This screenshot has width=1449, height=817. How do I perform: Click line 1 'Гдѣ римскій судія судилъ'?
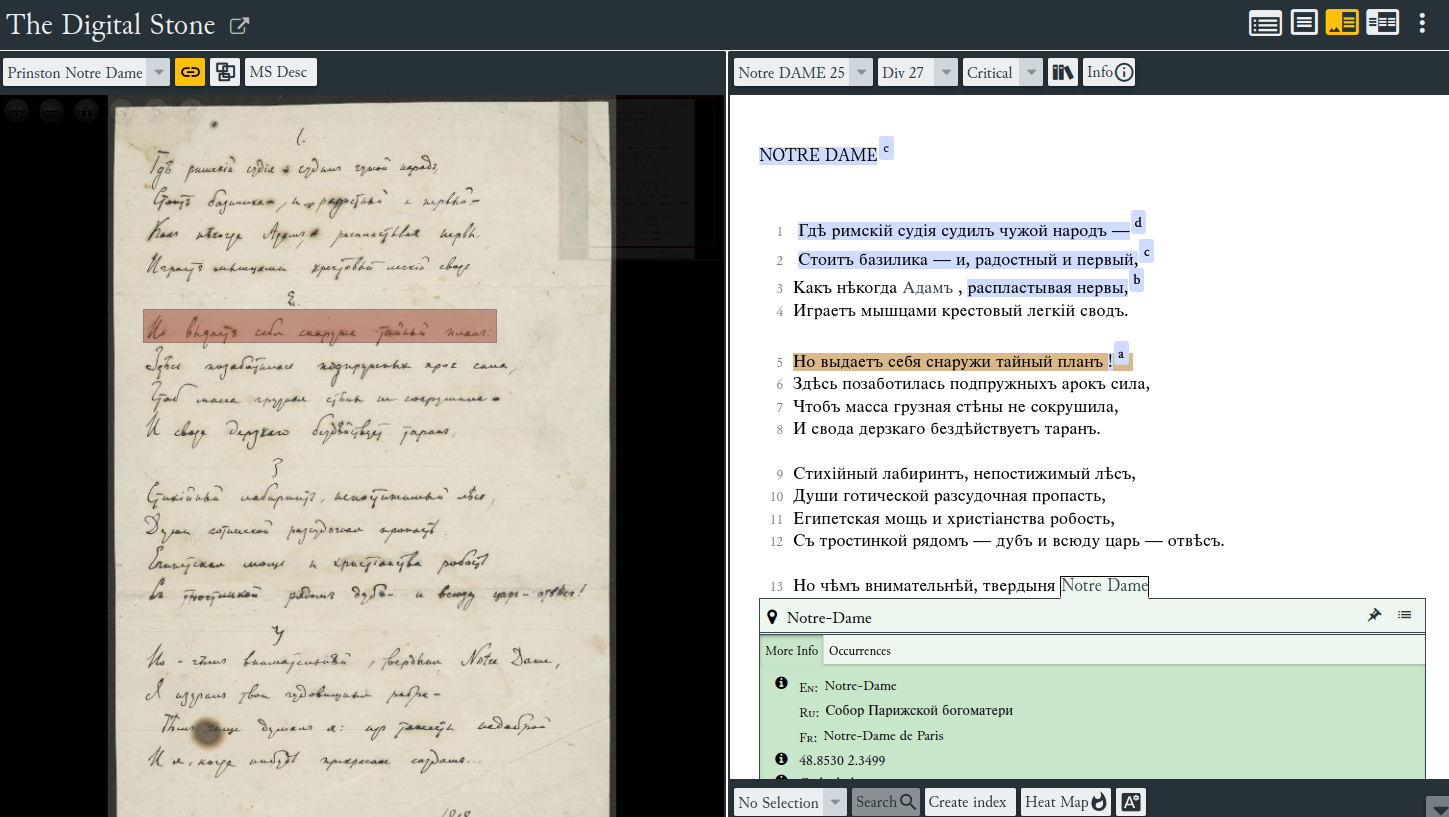point(963,231)
